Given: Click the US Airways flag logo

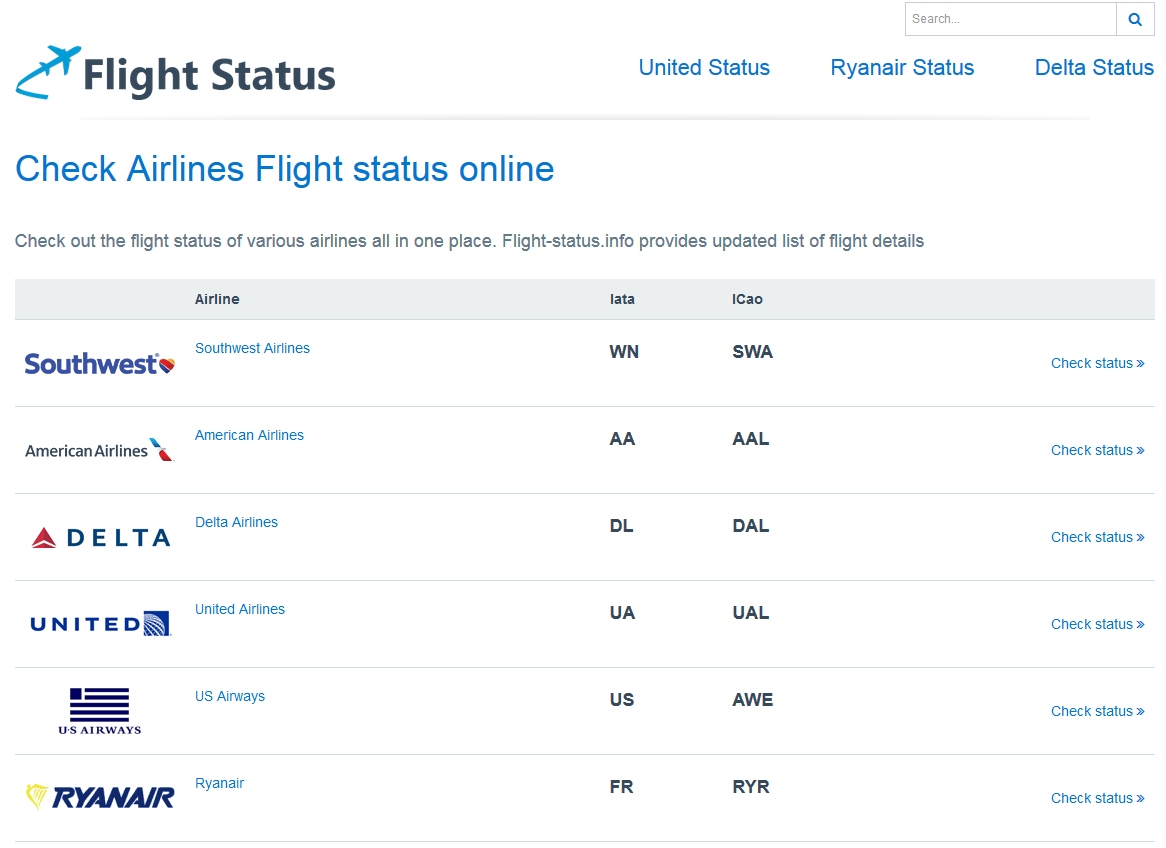Looking at the screenshot, I should (100, 711).
